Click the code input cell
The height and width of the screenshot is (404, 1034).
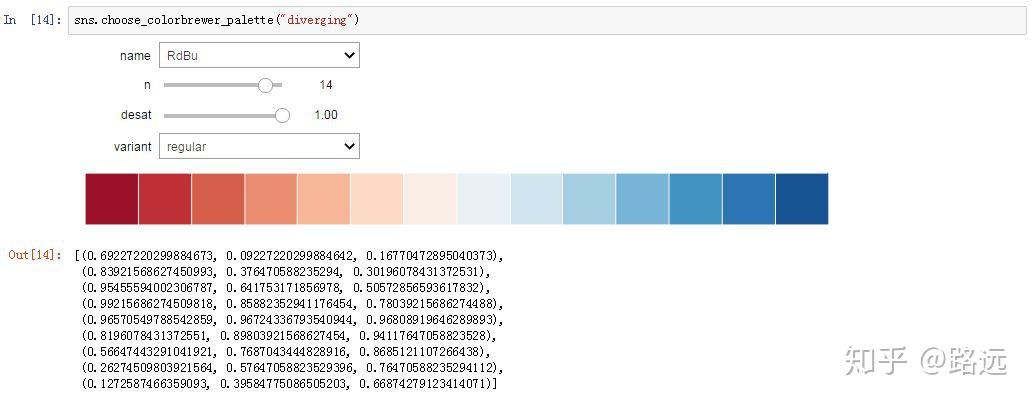coord(540,20)
